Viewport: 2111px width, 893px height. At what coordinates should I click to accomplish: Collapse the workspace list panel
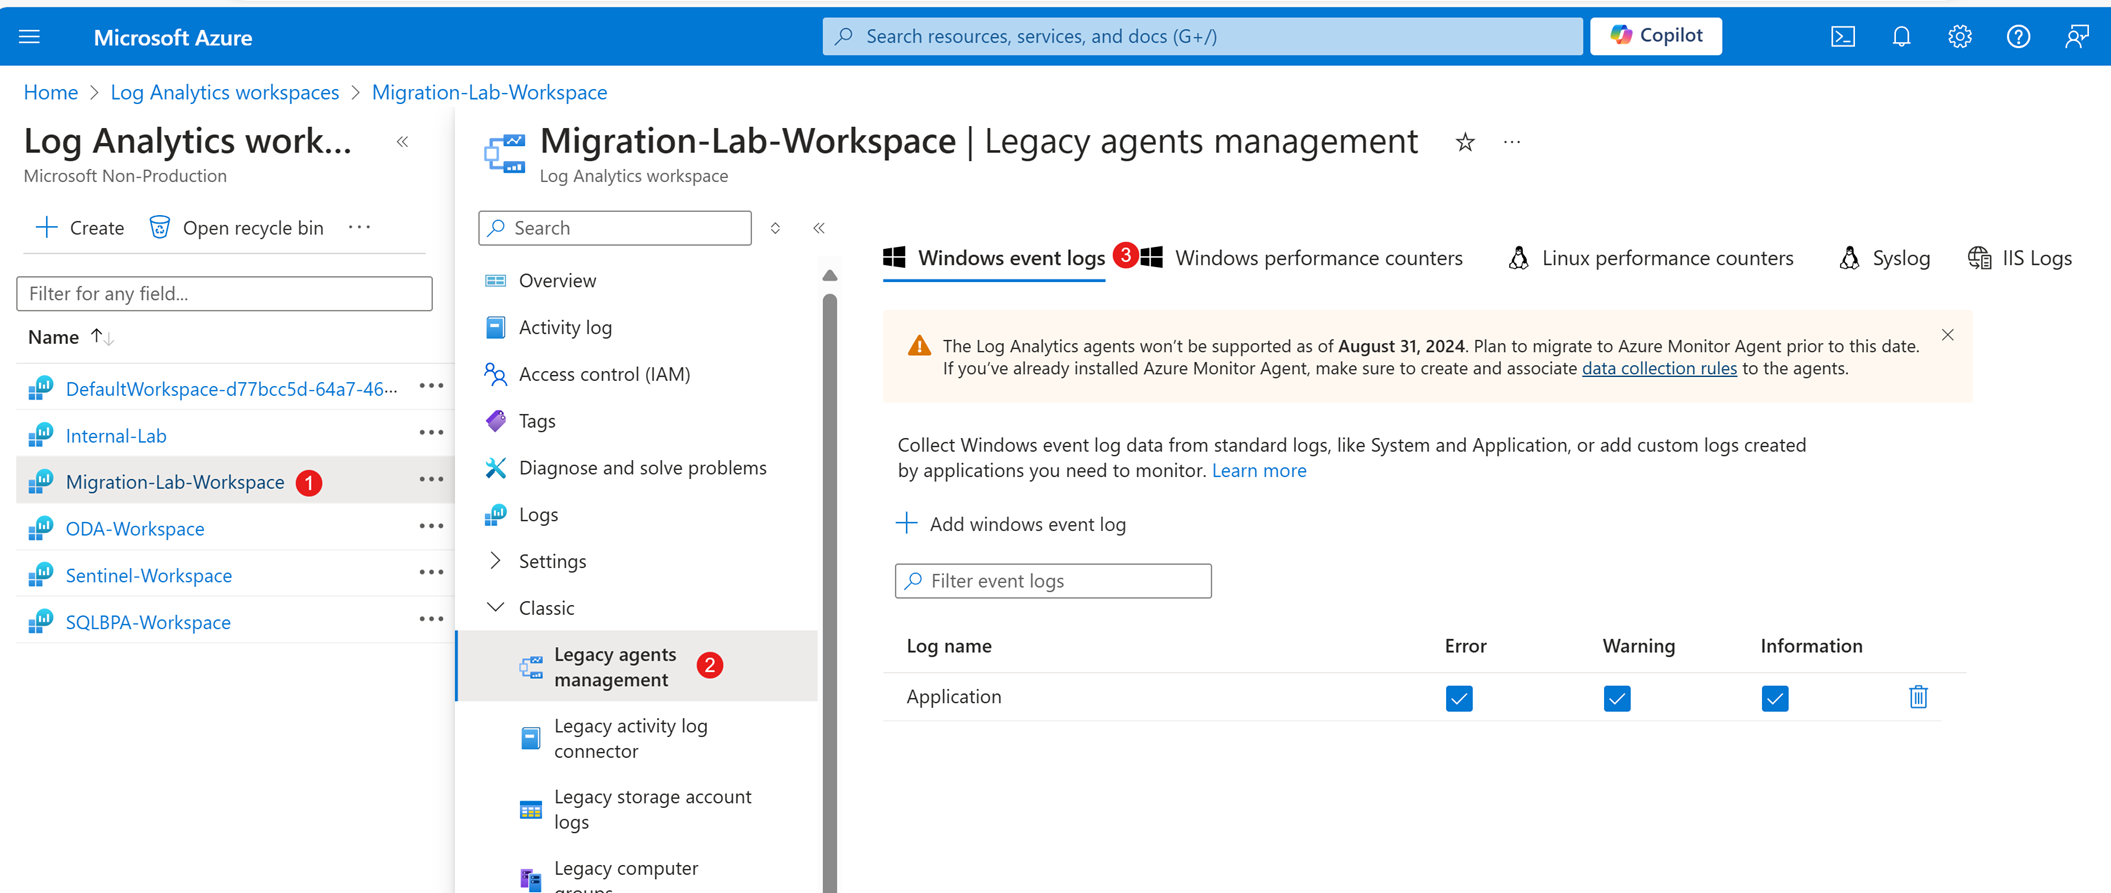click(x=402, y=142)
